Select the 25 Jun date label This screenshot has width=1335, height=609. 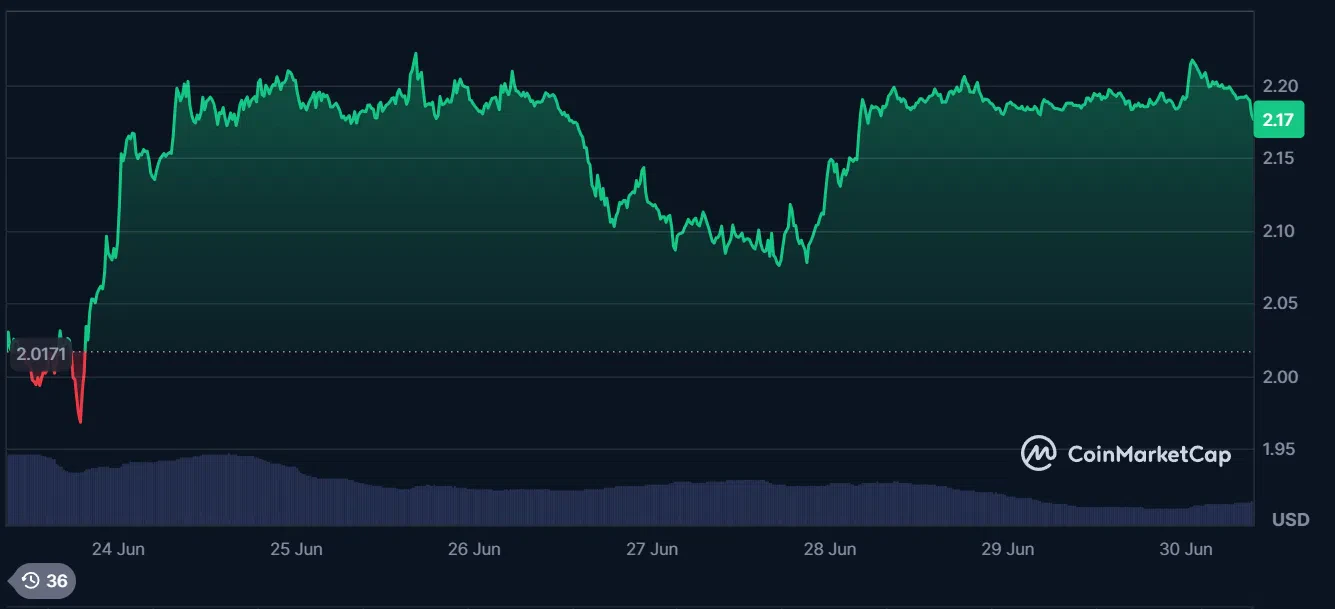click(x=296, y=549)
